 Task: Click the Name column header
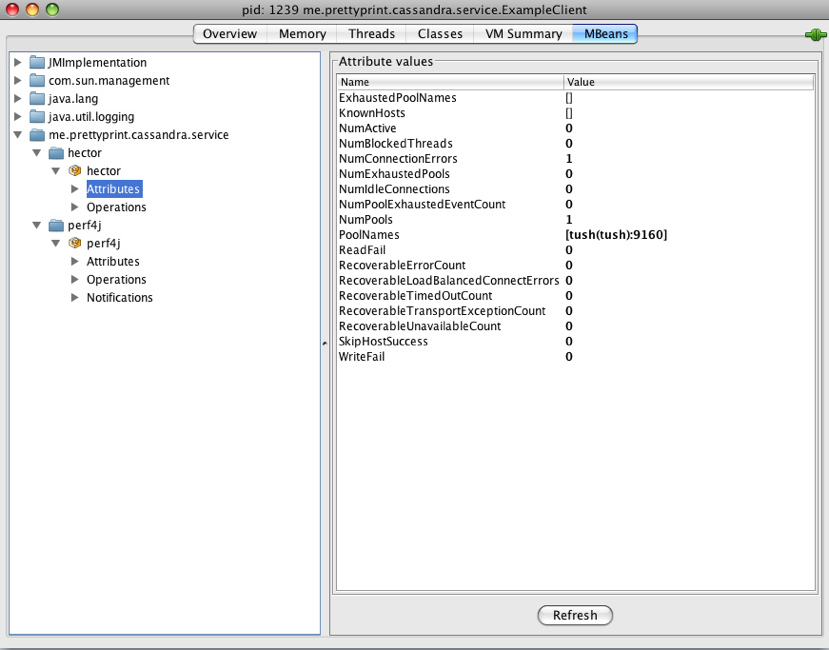tap(450, 82)
